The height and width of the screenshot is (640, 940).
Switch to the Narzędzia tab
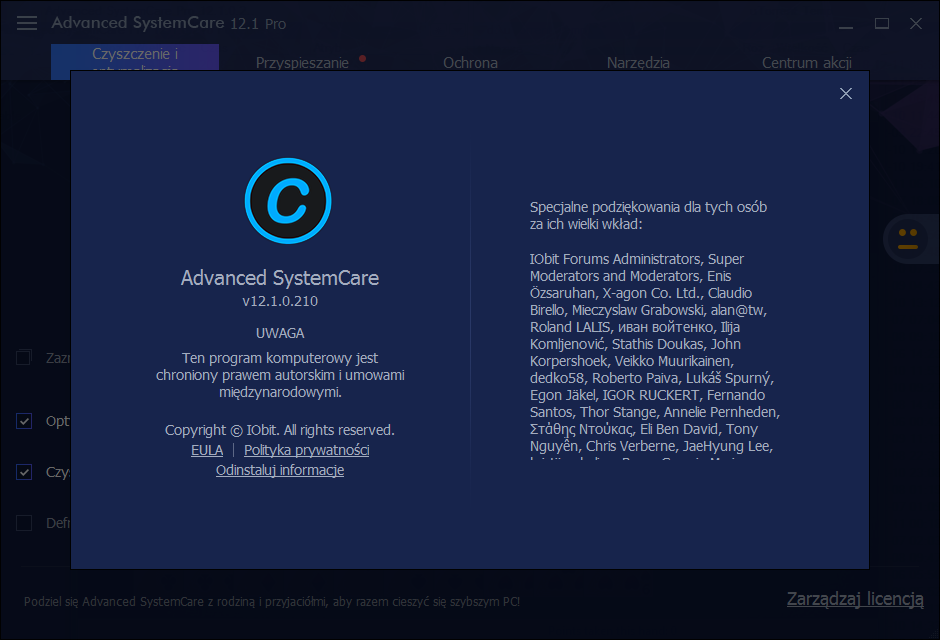[638, 63]
